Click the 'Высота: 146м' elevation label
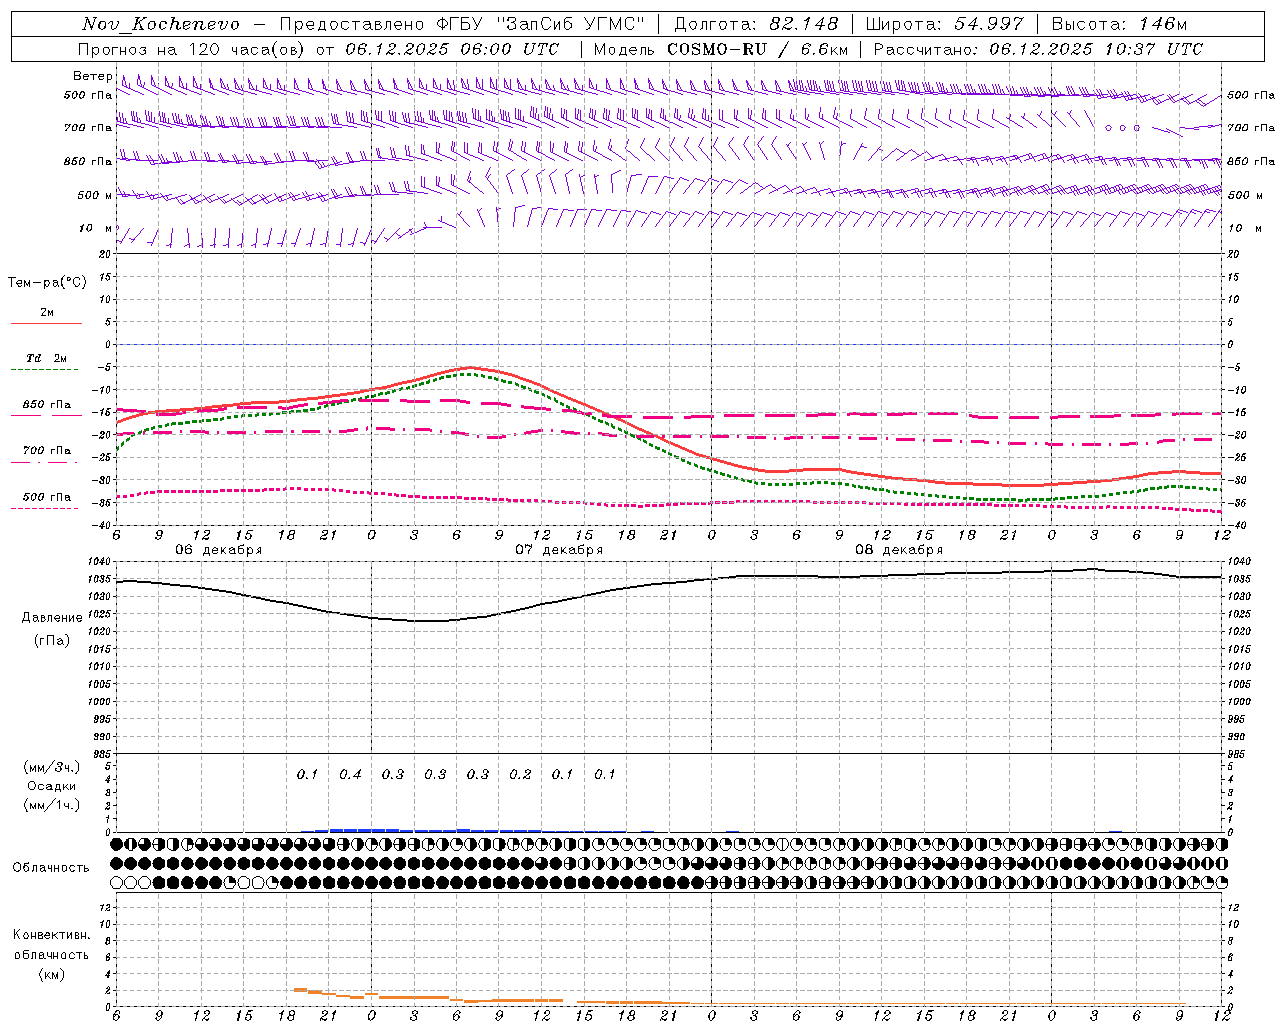 point(1120,24)
